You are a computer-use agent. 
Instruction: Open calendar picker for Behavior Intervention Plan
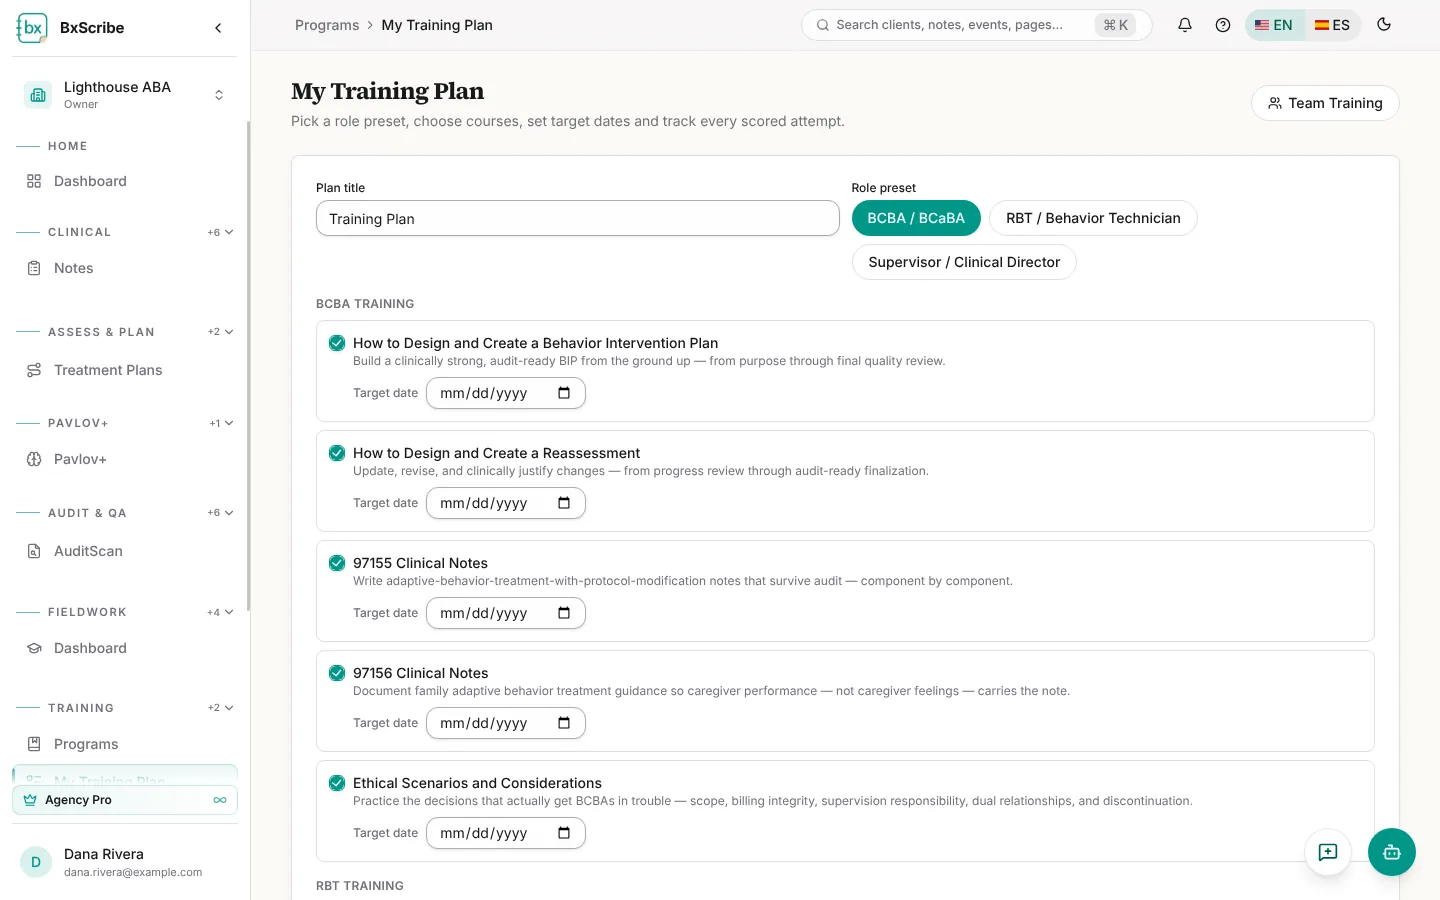[x=564, y=393]
